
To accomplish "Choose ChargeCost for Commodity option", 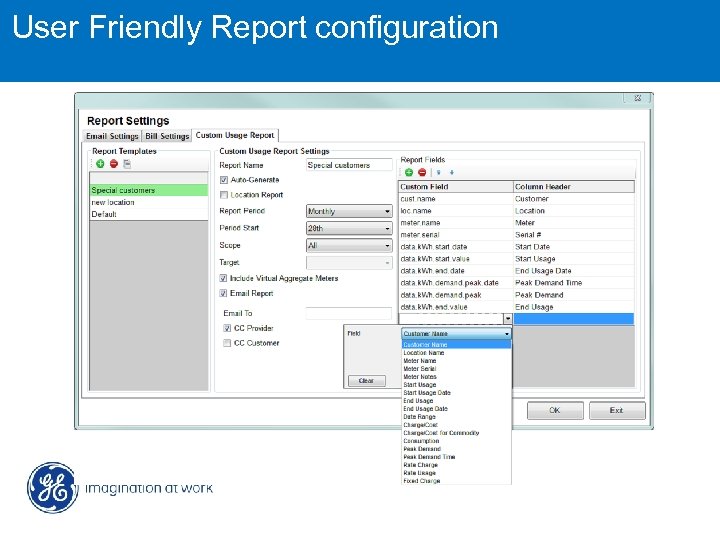I will (456, 433).
